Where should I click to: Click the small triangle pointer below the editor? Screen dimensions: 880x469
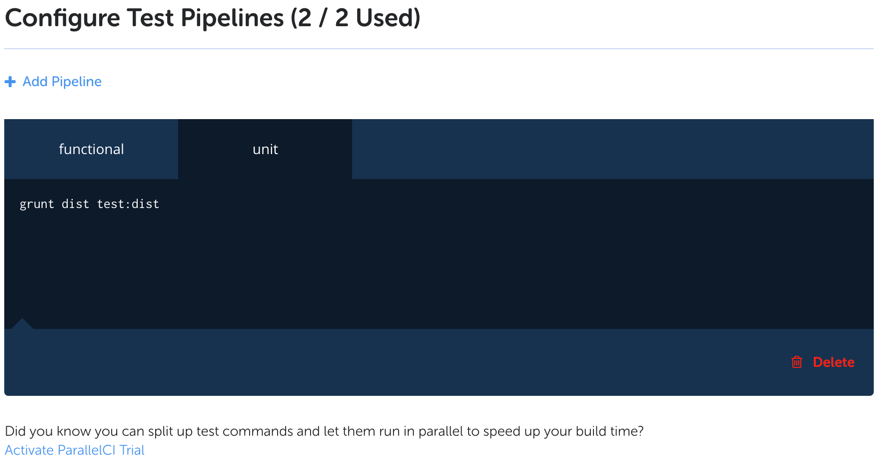pyautogui.click(x=22, y=323)
